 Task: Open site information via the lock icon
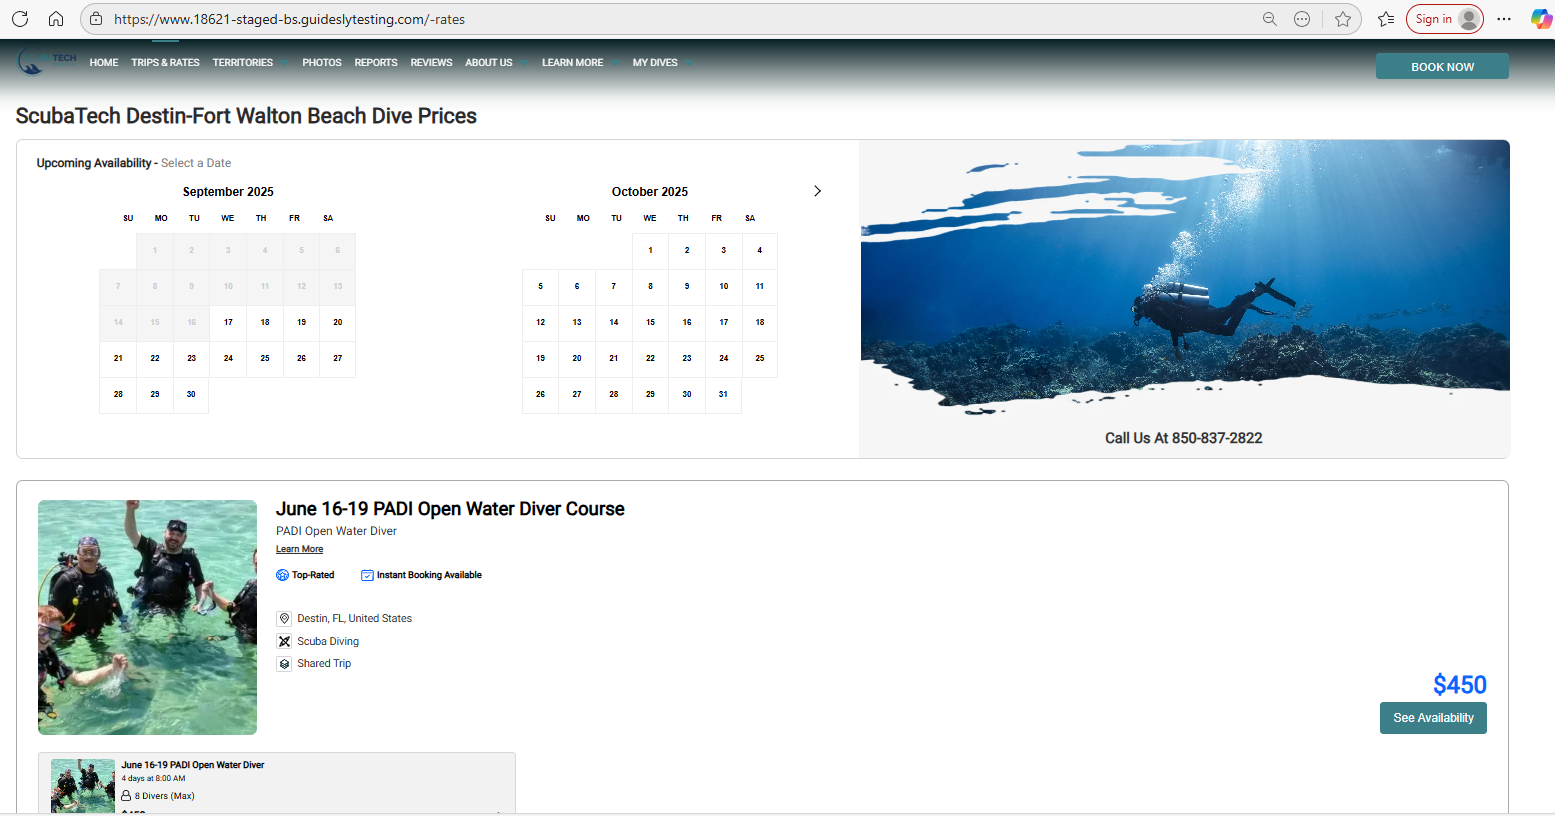[x=96, y=19]
